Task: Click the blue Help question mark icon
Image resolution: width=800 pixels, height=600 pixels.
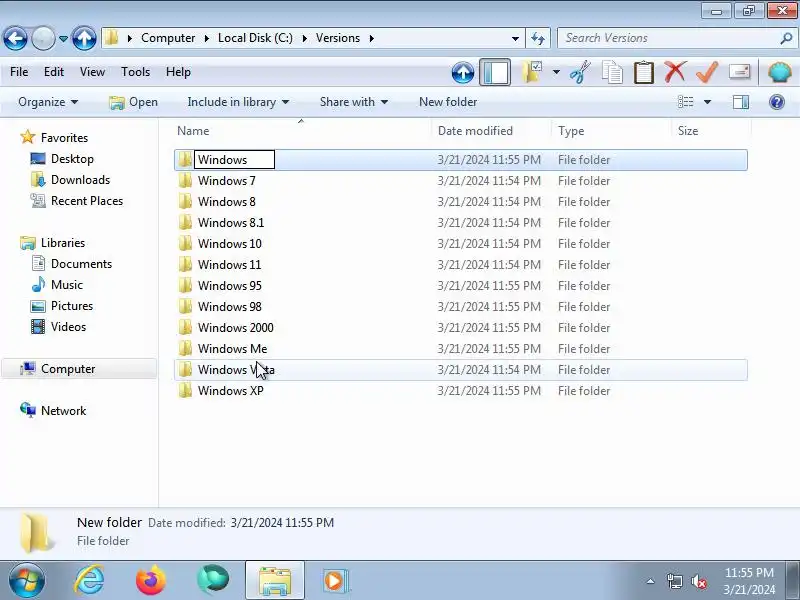Action: click(777, 102)
